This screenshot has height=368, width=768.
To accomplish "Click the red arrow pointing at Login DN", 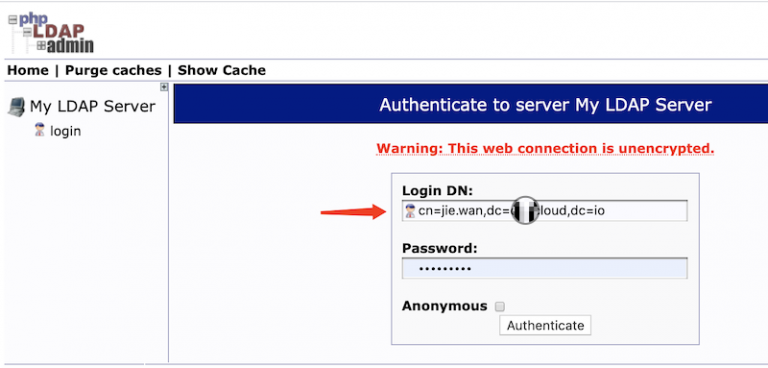I will click(x=353, y=212).
